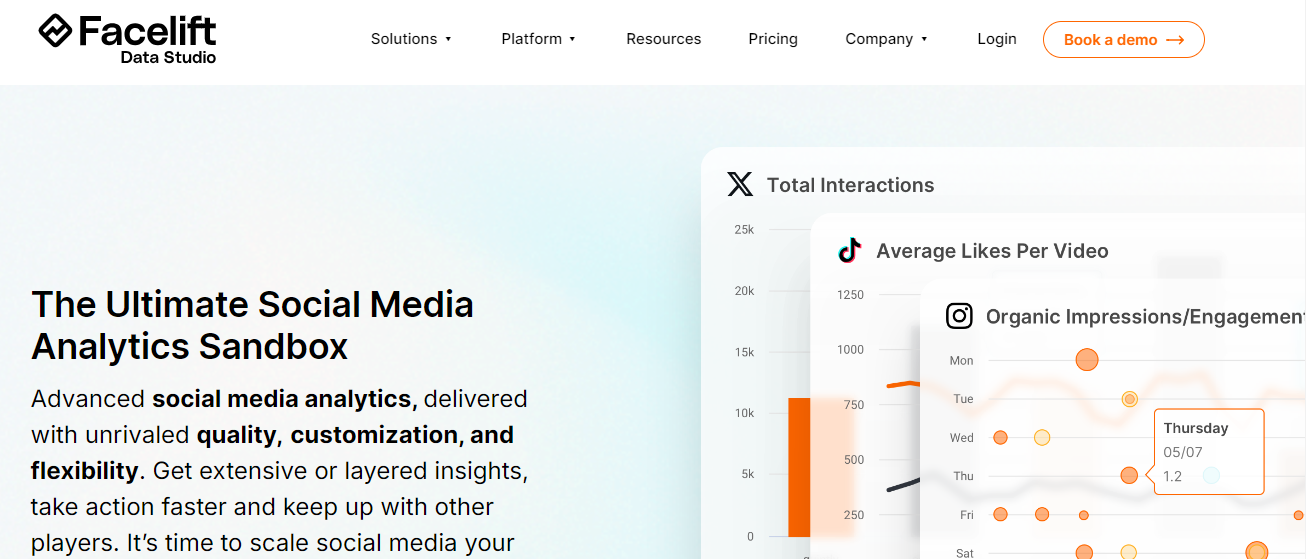Viewport: 1306px width, 559px height.
Task: Click the large orange Monday bubble
Action: tap(1087, 360)
